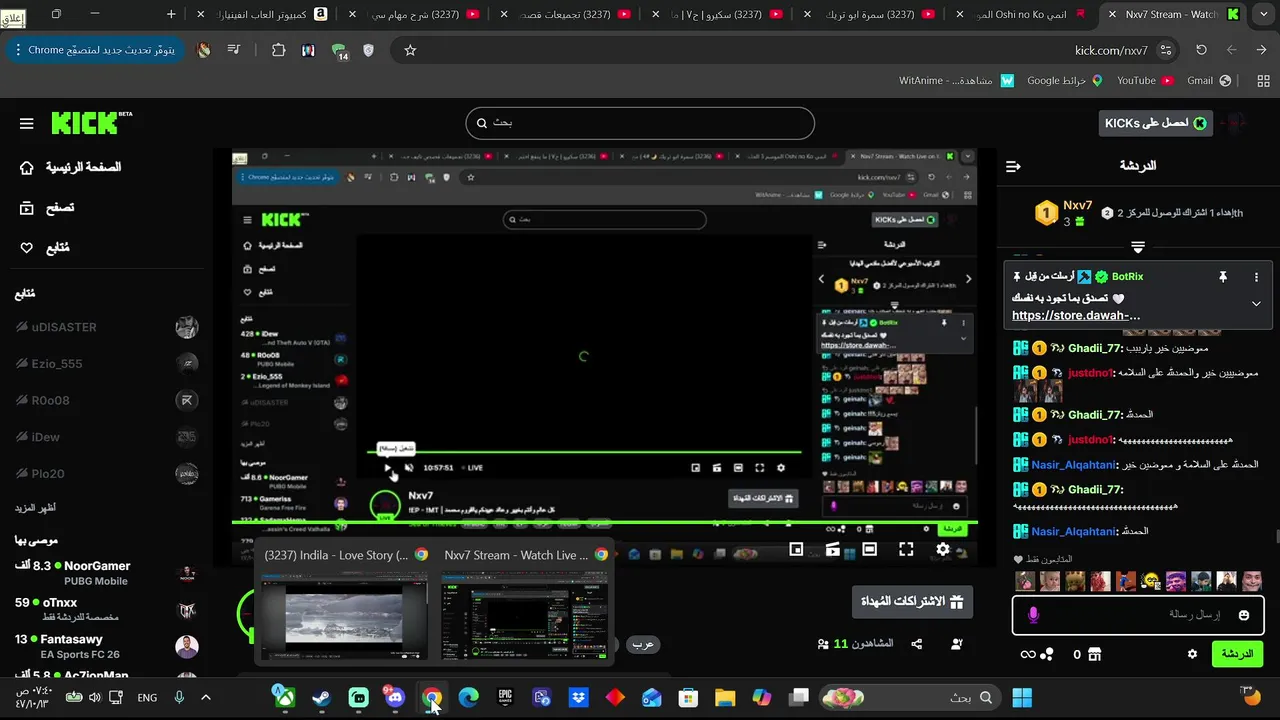The height and width of the screenshot is (720, 1280).
Task: Open the Gmail bookmark
Action: (1209, 81)
